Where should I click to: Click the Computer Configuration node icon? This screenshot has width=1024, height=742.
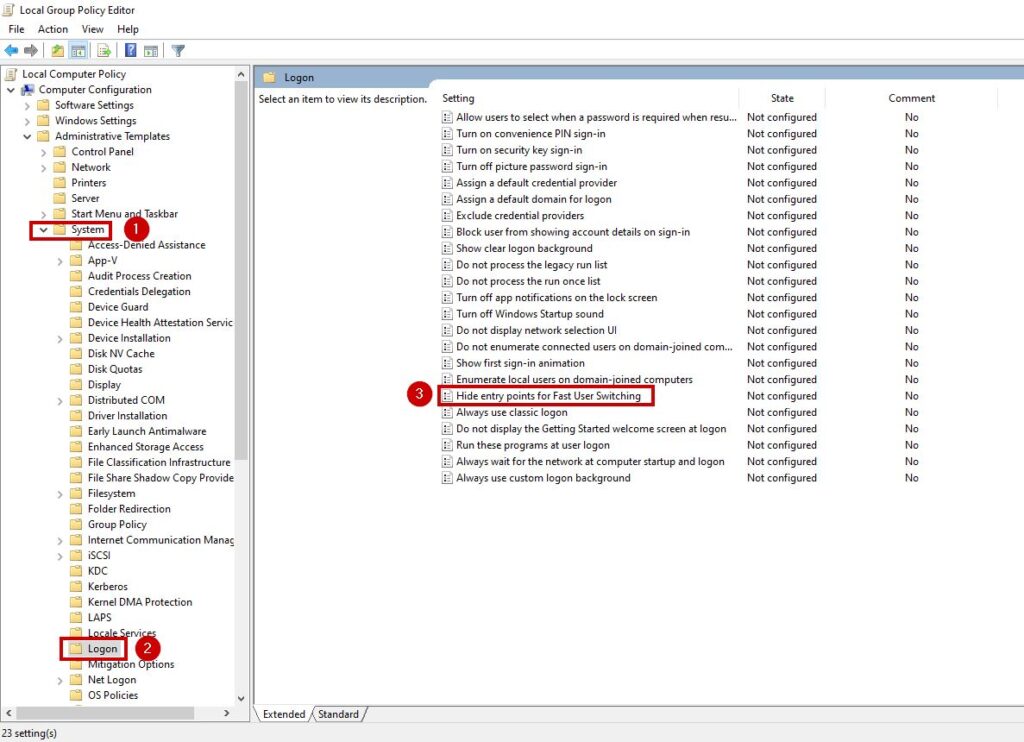[27, 89]
